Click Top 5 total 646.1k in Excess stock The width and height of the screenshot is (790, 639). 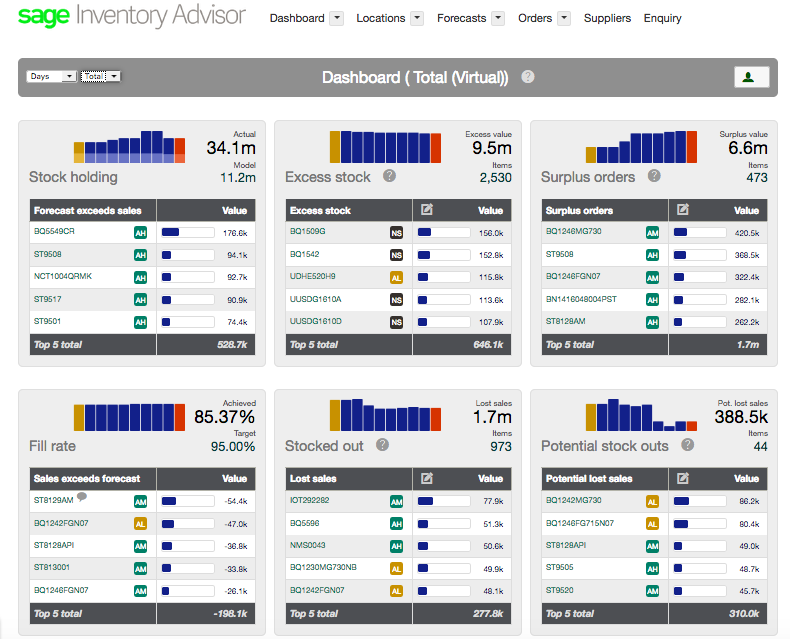coord(488,345)
